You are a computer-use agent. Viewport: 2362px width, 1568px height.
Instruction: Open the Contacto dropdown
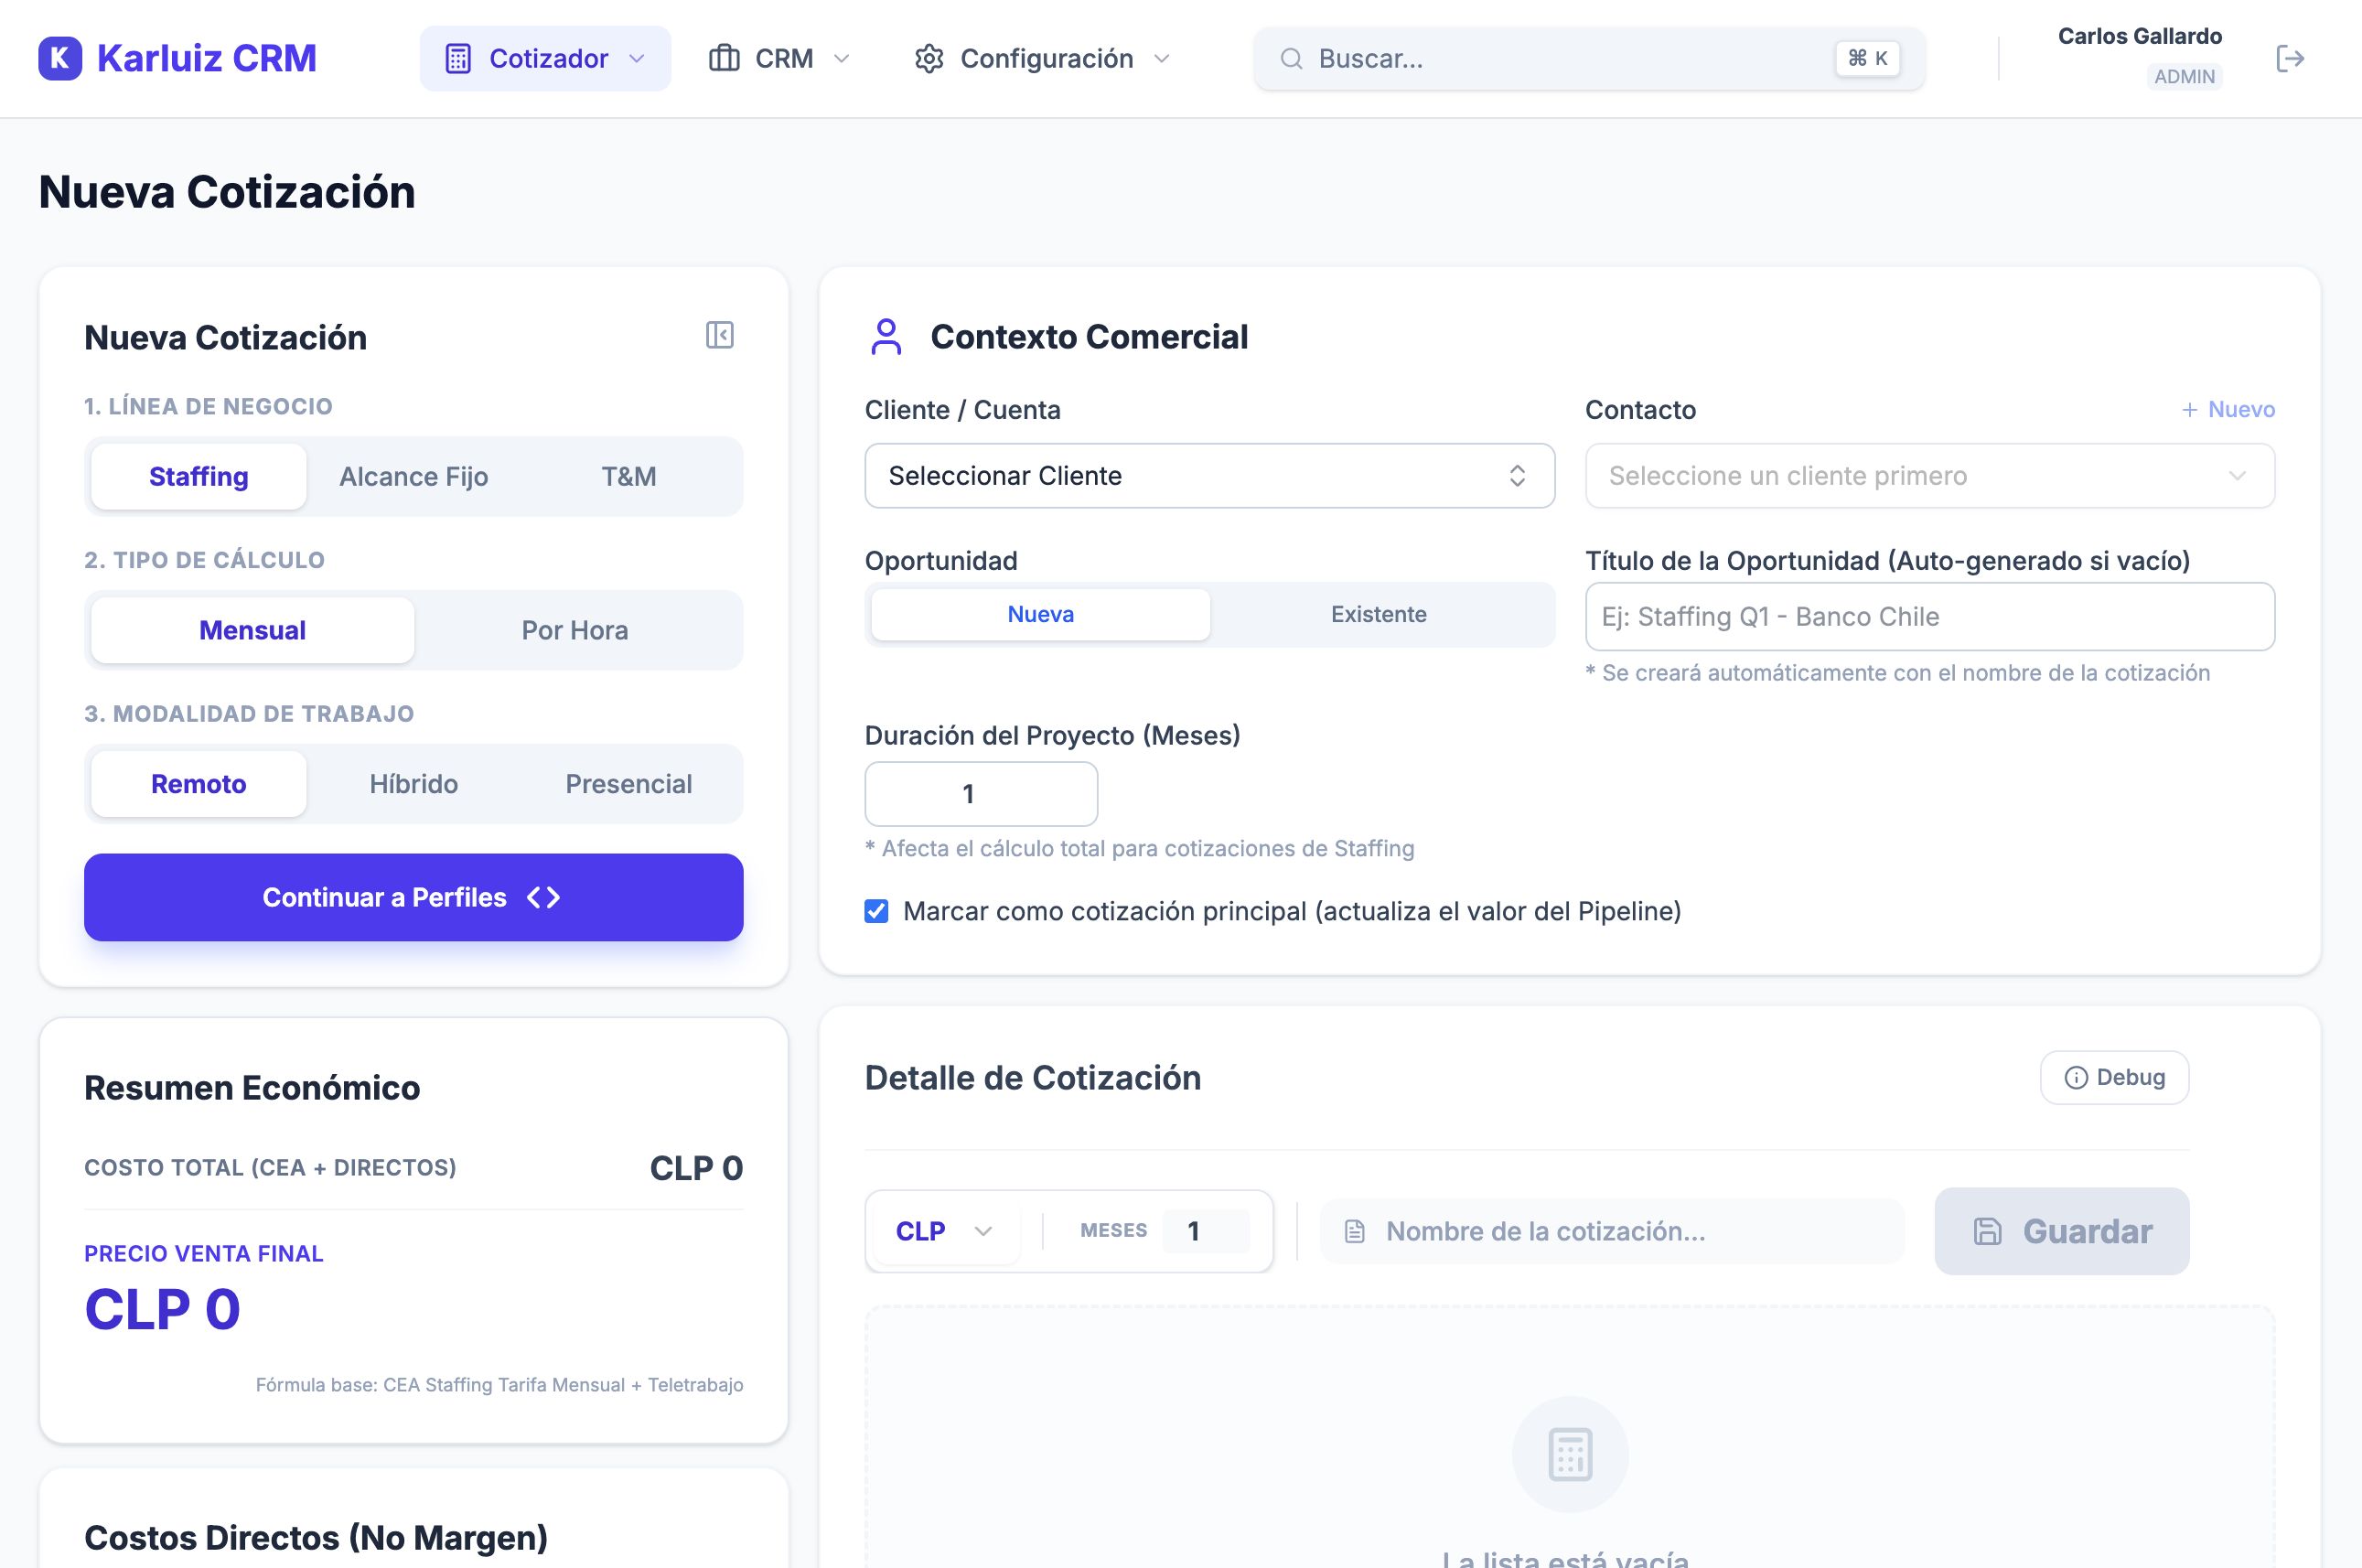(x=1928, y=476)
